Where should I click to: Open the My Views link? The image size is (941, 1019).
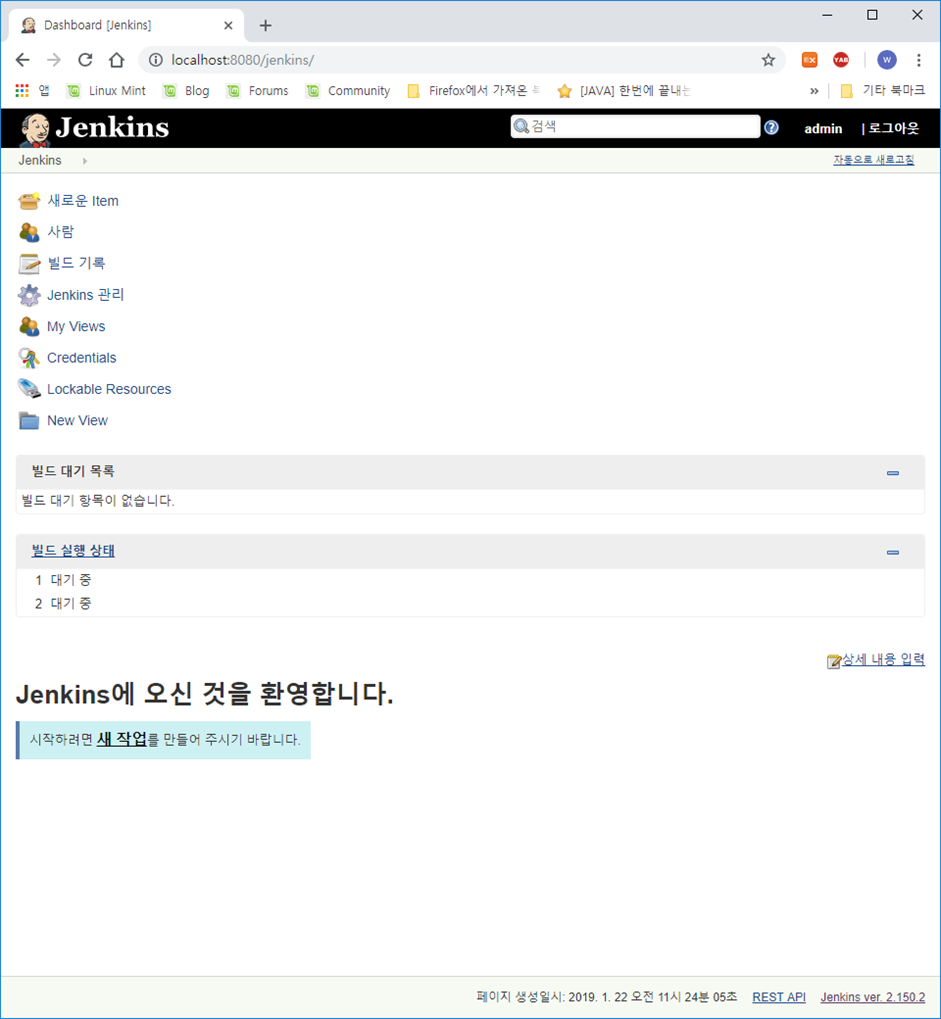pyautogui.click(x=76, y=326)
